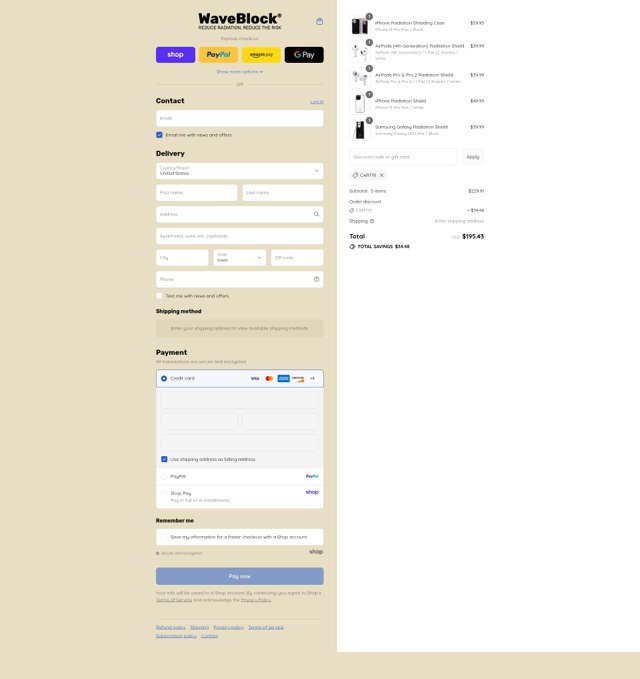
Task: Open AirPods Pro & Pro 2 Radiation Shield thumbnail
Action: [x=360, y=78]
